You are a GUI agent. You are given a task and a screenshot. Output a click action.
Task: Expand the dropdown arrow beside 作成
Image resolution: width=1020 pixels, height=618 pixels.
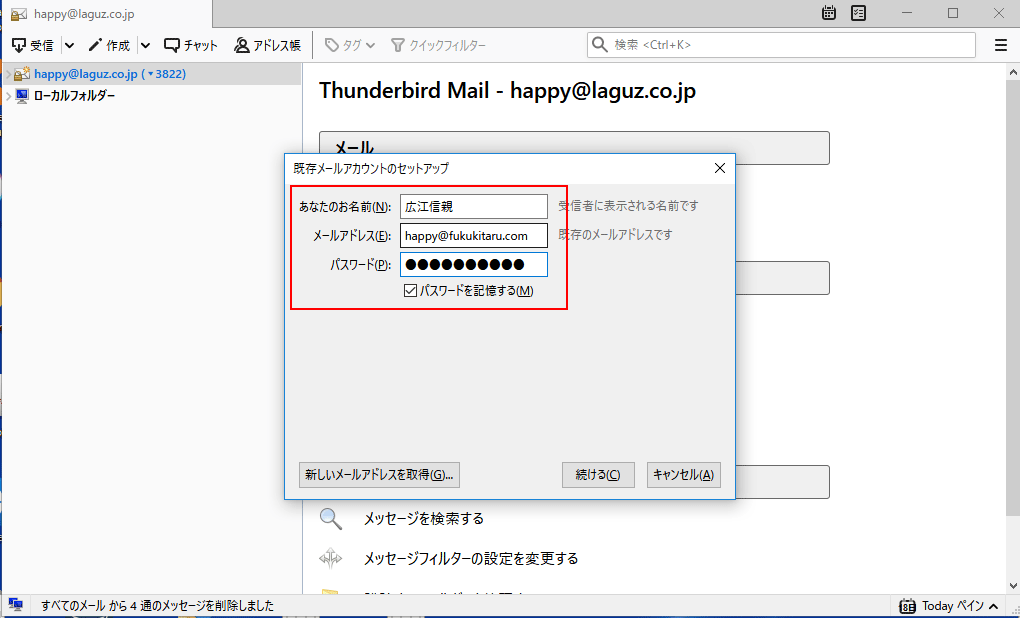point(146,46)
